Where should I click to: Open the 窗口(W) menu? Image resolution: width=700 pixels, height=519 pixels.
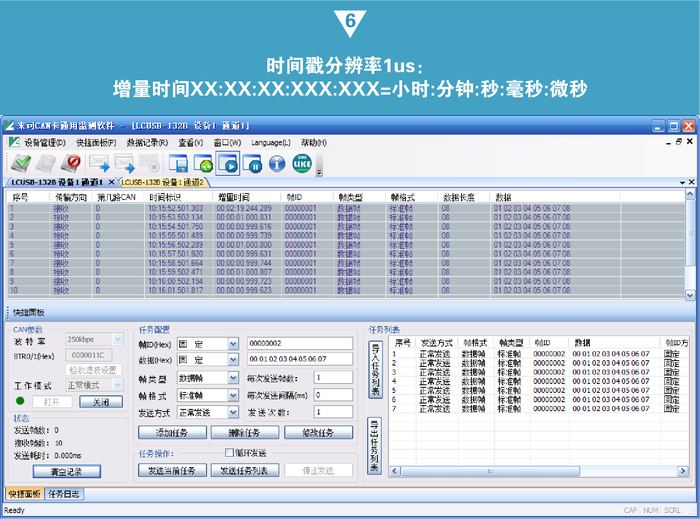pos(227,143)
